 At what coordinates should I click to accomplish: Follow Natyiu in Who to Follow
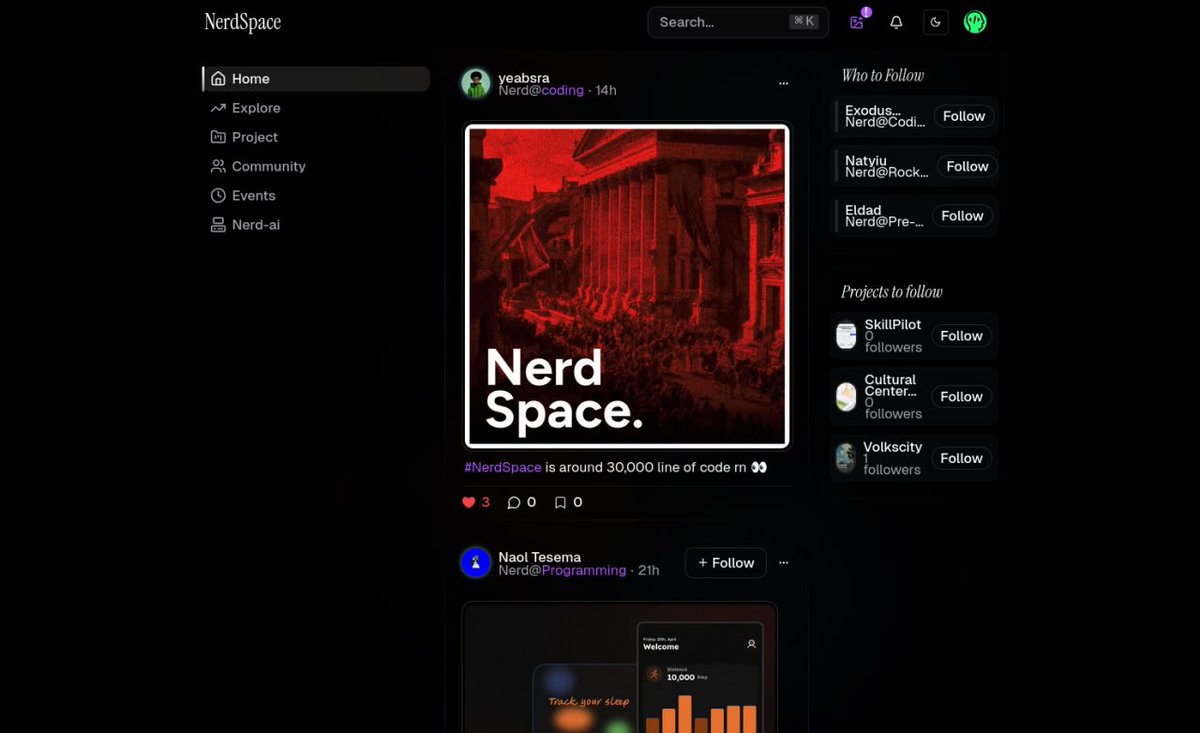click(x=967, y=166)
